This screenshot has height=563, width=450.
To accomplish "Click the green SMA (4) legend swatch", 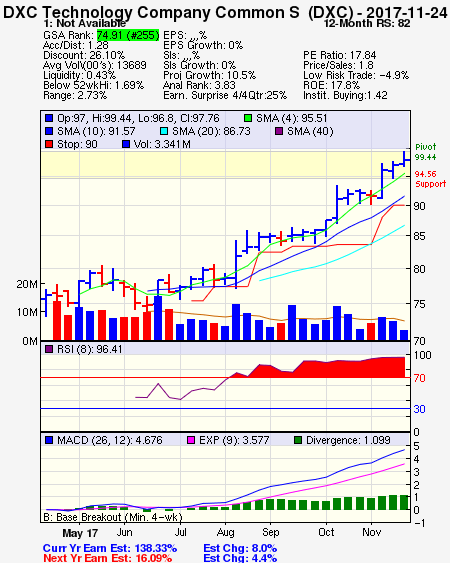I will (248, 118).
